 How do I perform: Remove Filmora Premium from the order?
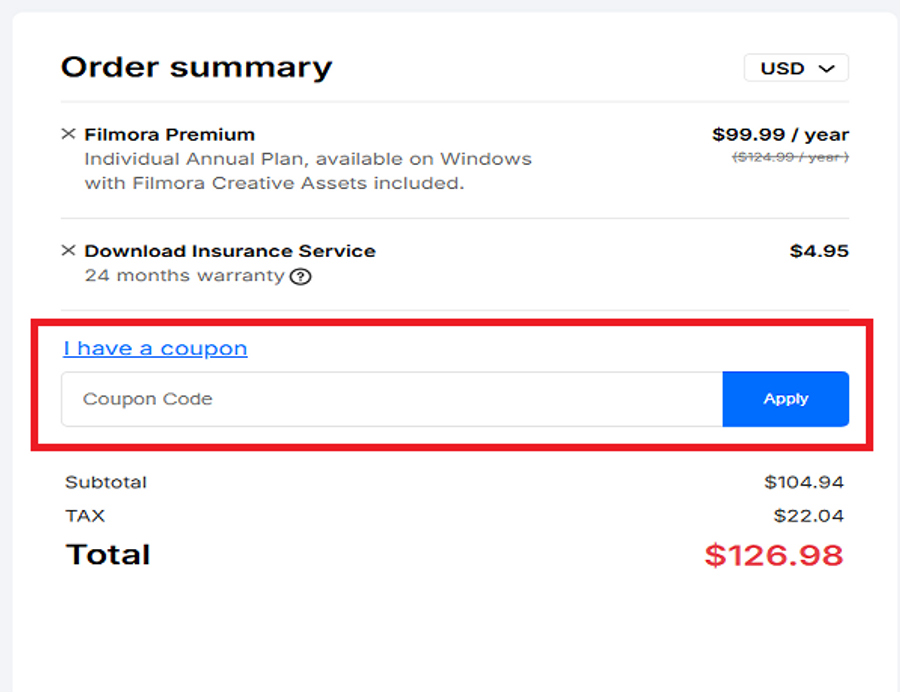pyautogui.click(x=68, y=134)
